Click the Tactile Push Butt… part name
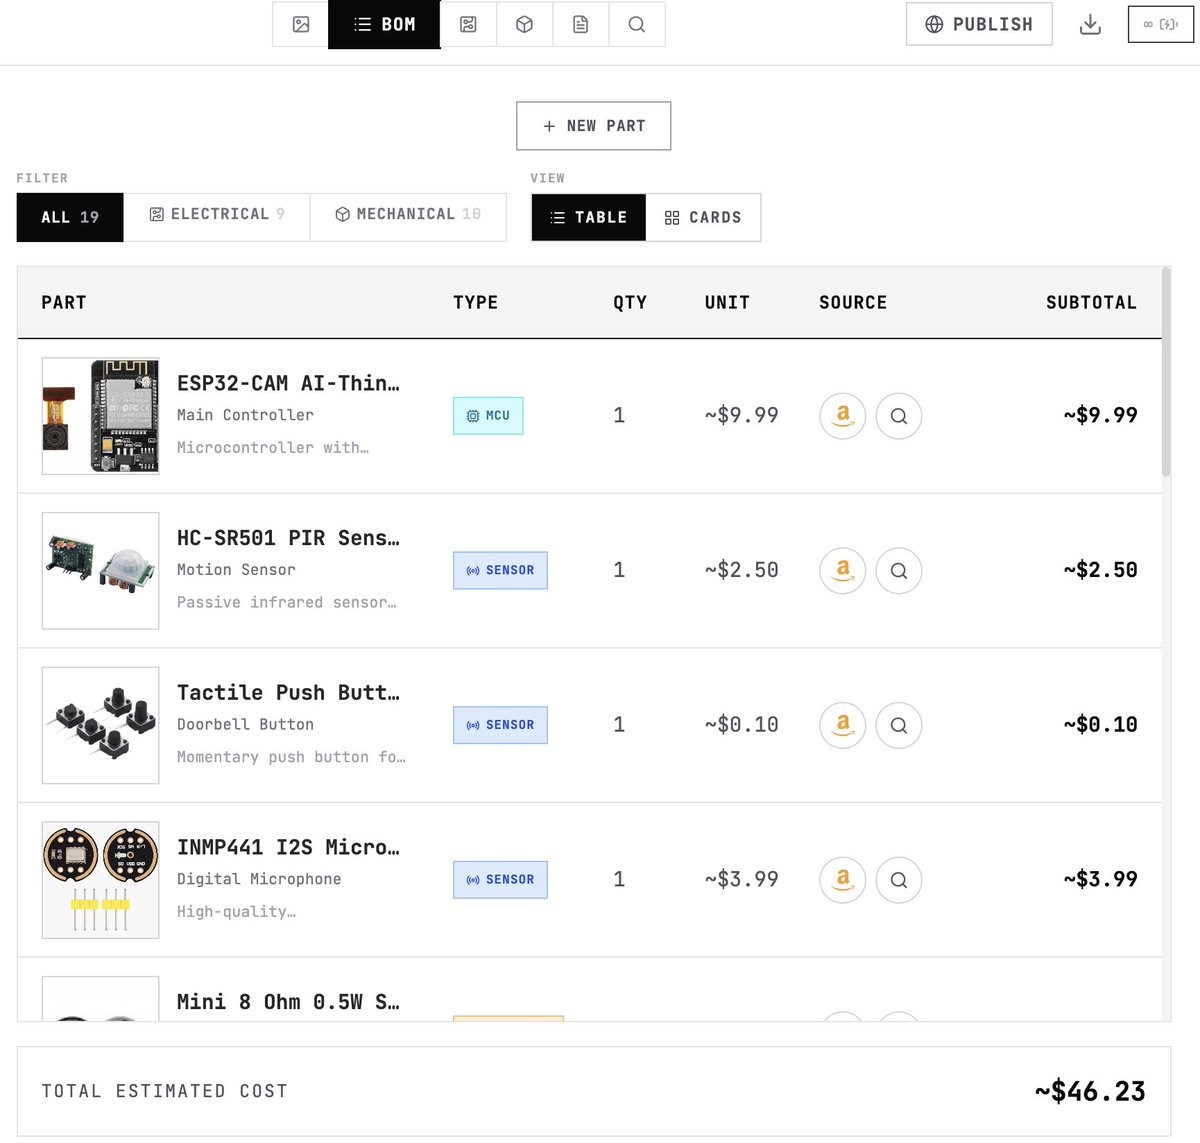 [x=288, y=693]
